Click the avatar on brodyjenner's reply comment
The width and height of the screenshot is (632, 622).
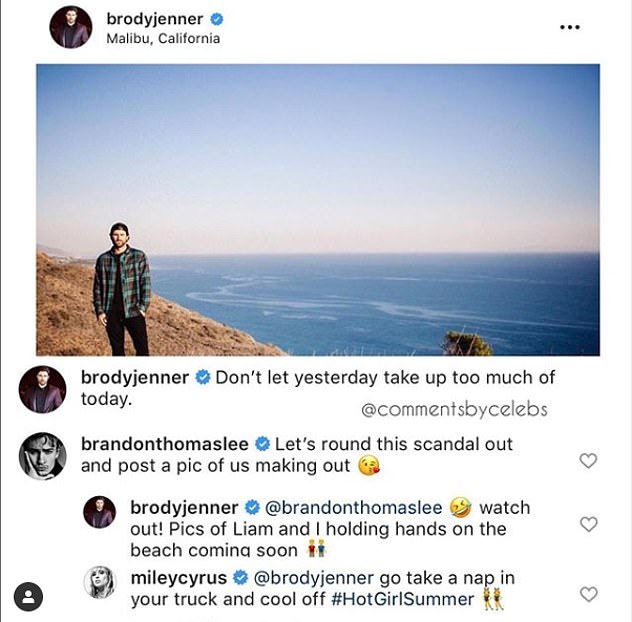point(99,511)
